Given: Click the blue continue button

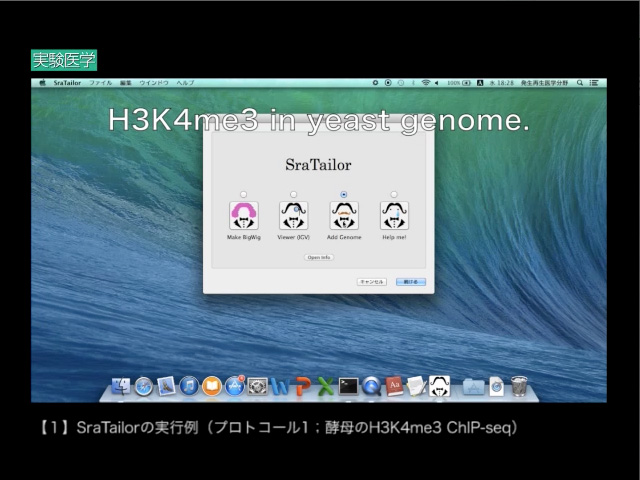Looking at the screenshot, I should 410,282.
